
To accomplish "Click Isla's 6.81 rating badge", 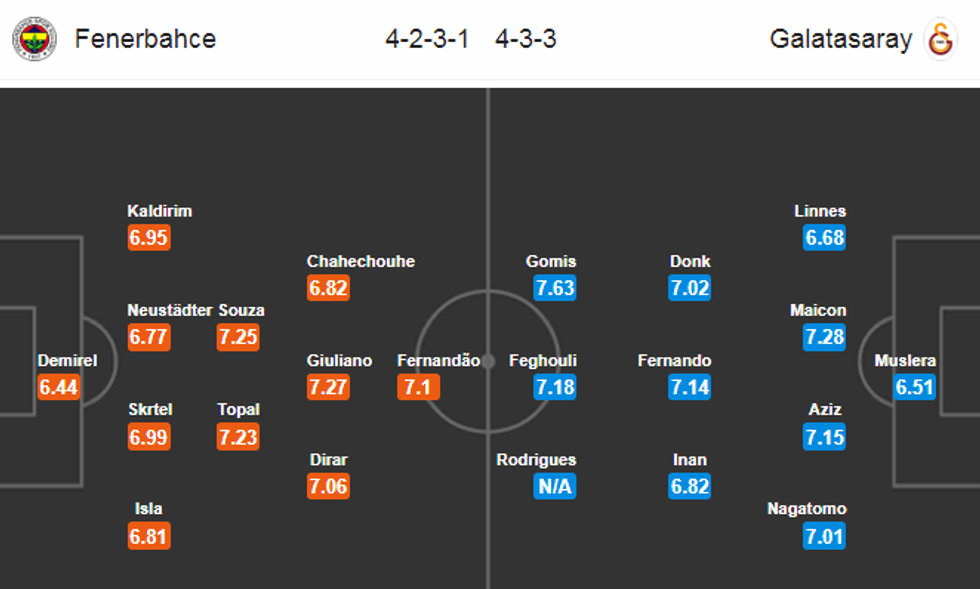I will (149, 536).
